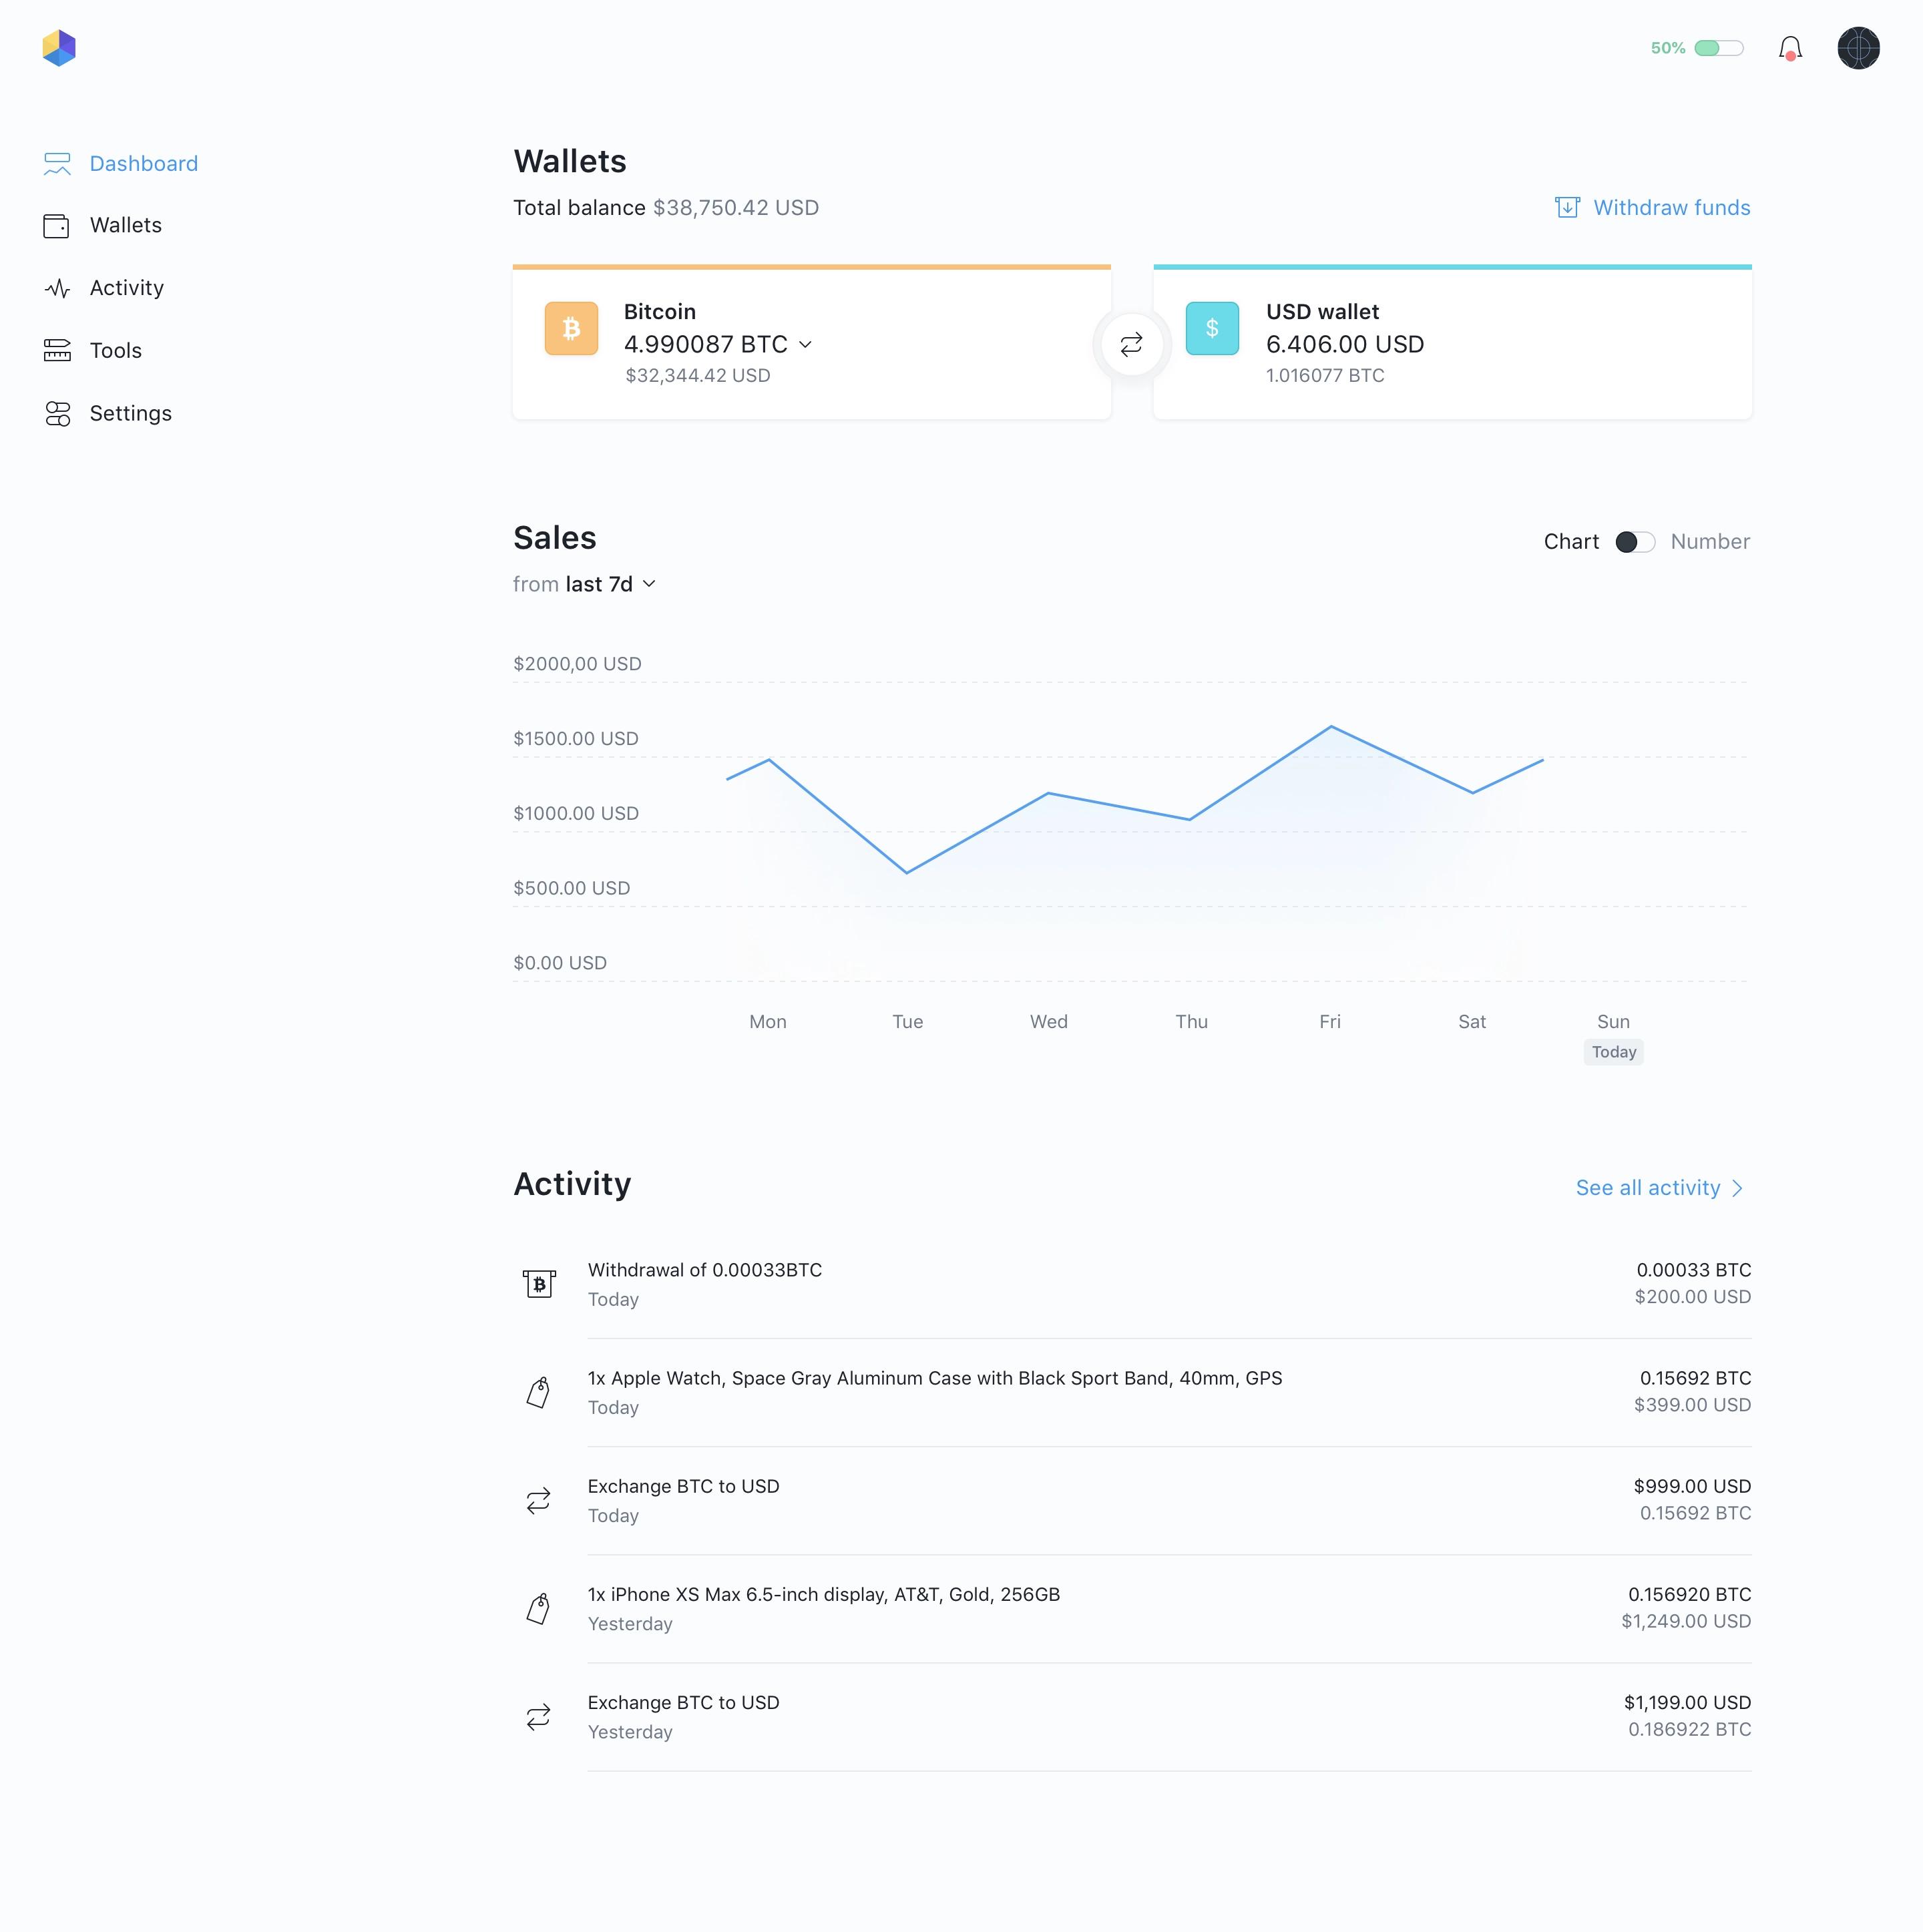Open notifications bell icon
The image size is (1923, 1932).
click(x=1790, y=48)
